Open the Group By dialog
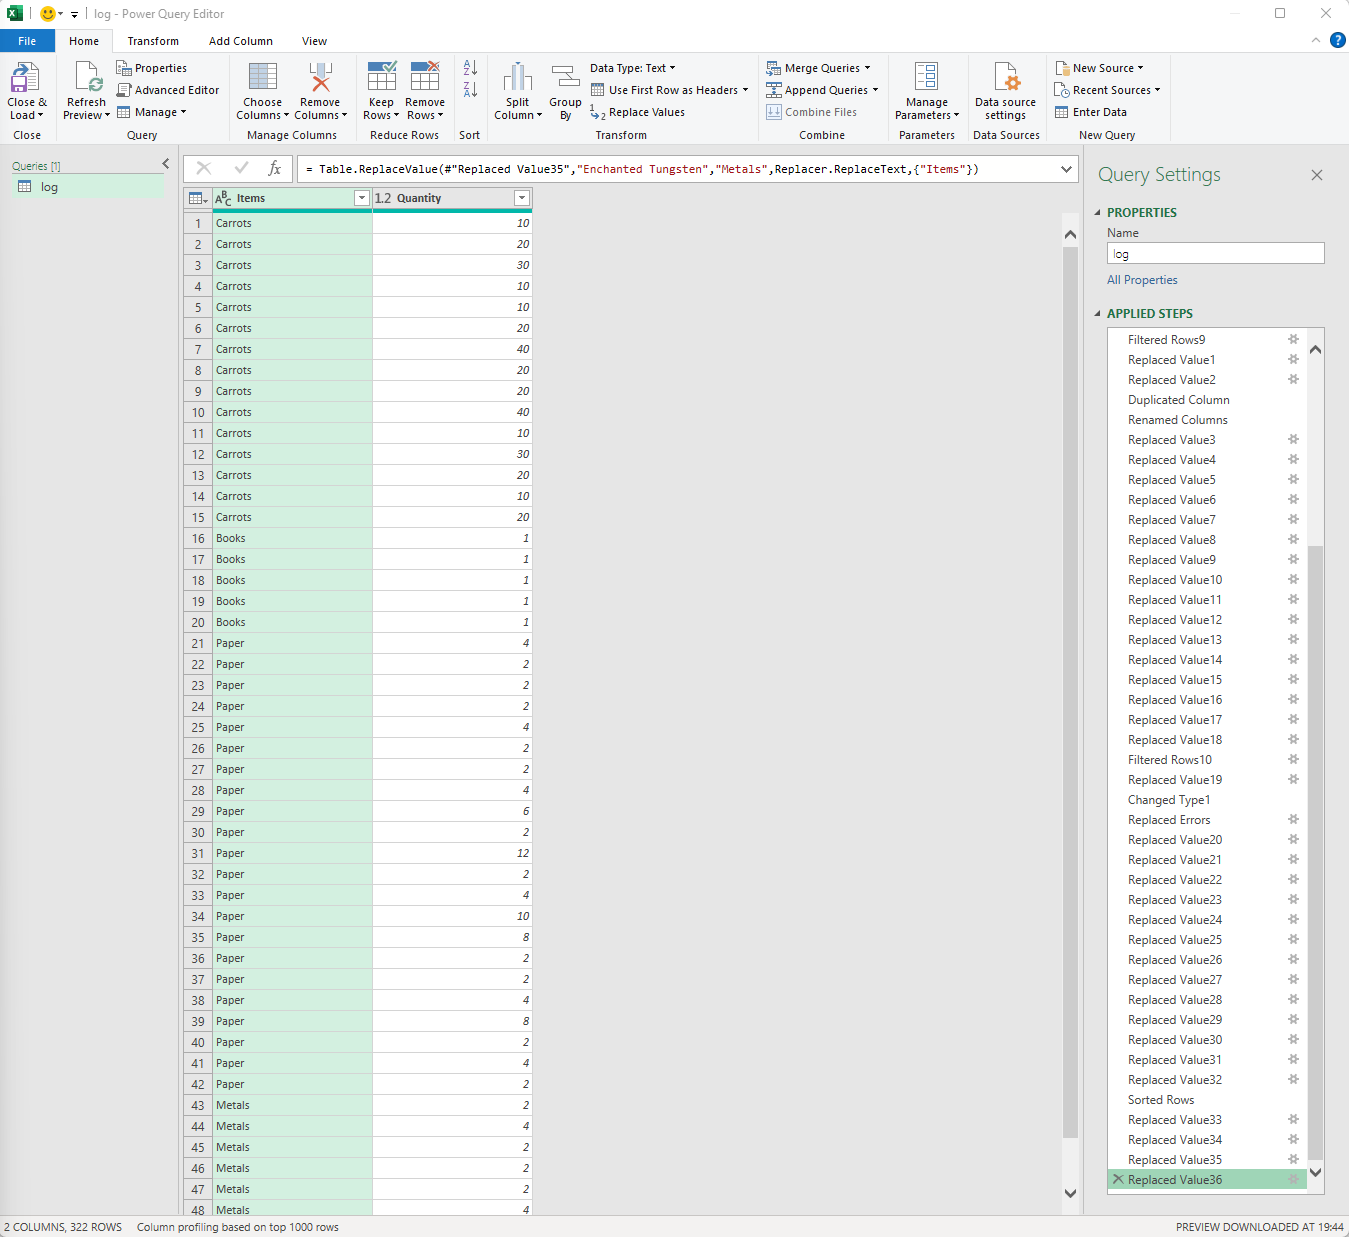 pyautogui.click(x=565, y=89)
